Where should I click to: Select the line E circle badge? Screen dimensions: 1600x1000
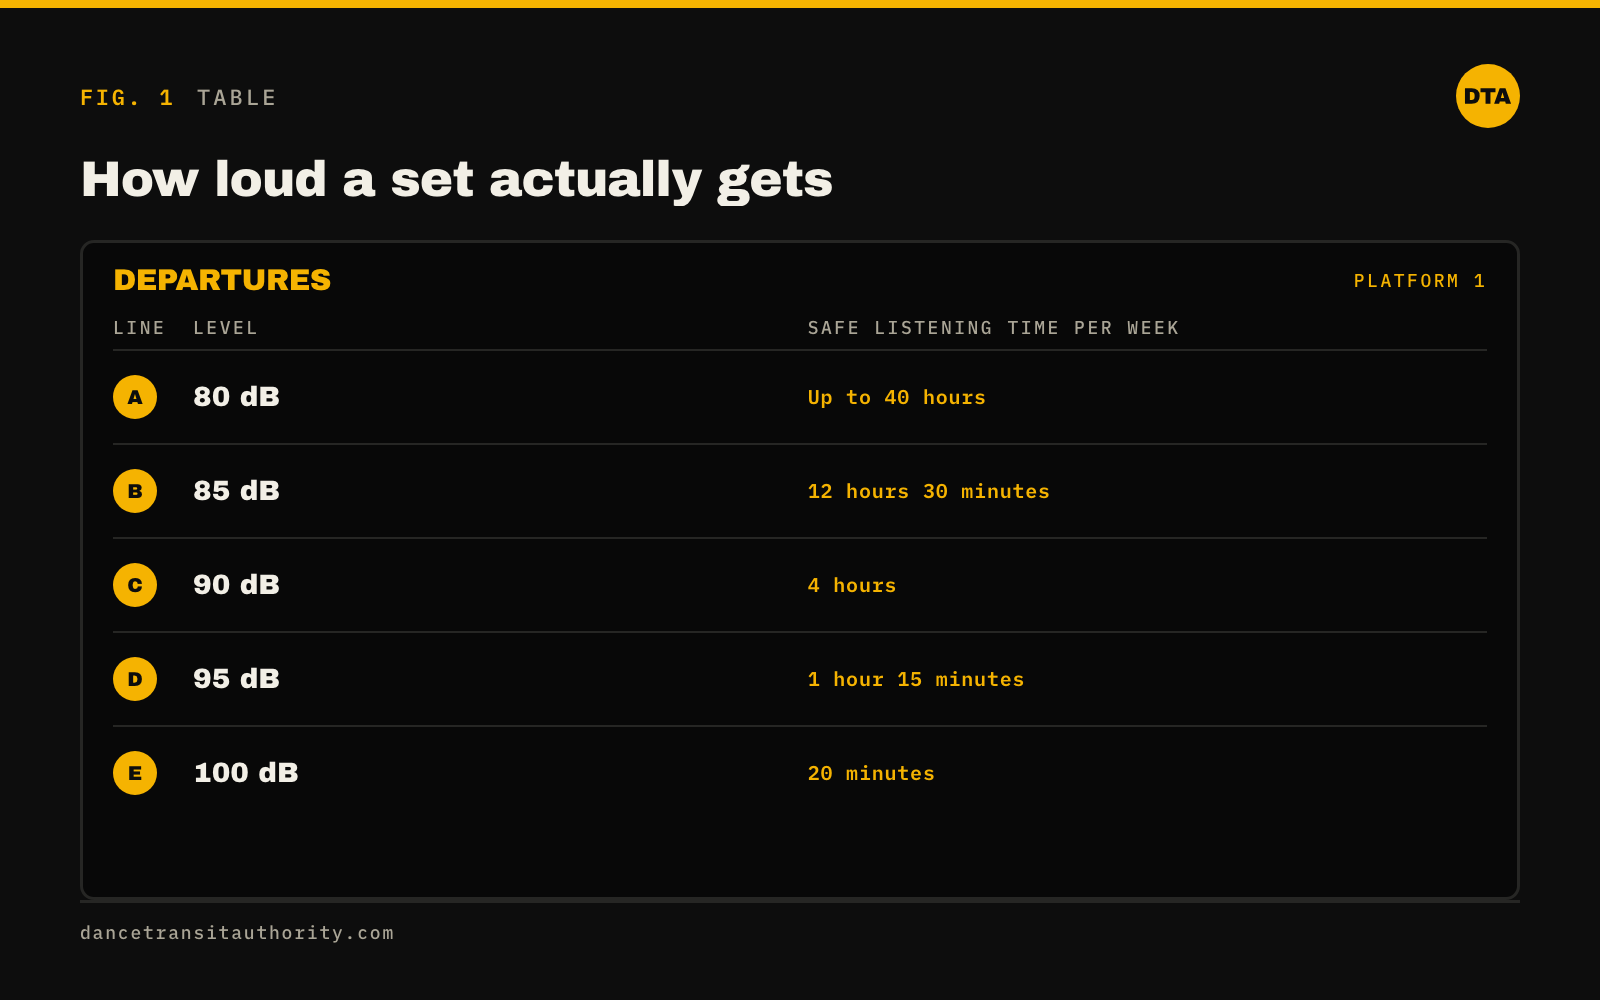pyautogui.click(x=135, y=773)
